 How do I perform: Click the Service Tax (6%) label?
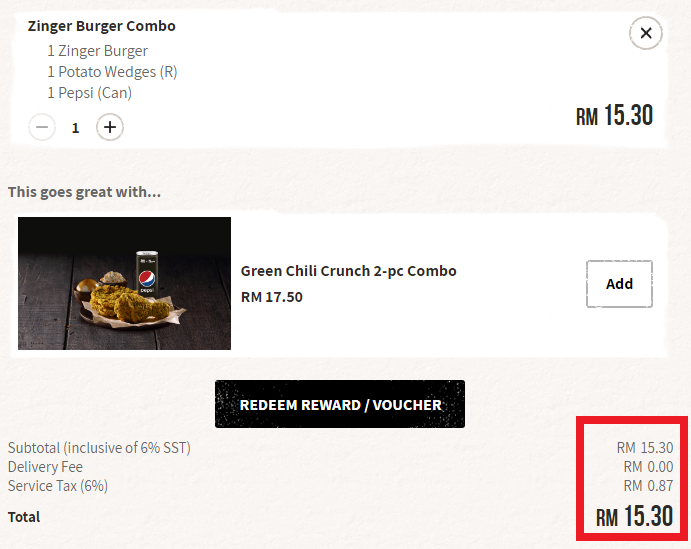click(58, 486)
